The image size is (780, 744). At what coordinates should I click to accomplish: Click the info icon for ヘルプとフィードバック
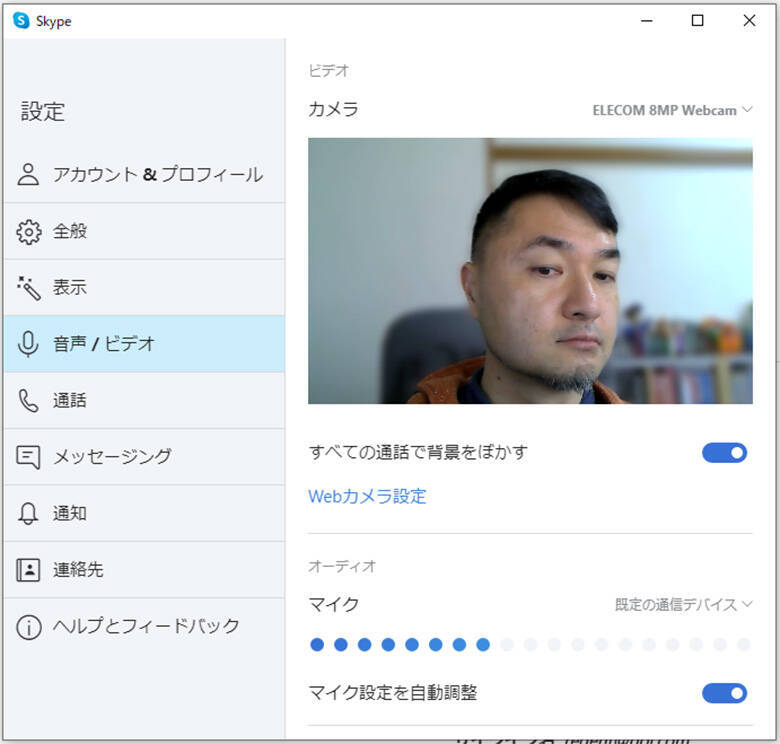click(29, 627)
